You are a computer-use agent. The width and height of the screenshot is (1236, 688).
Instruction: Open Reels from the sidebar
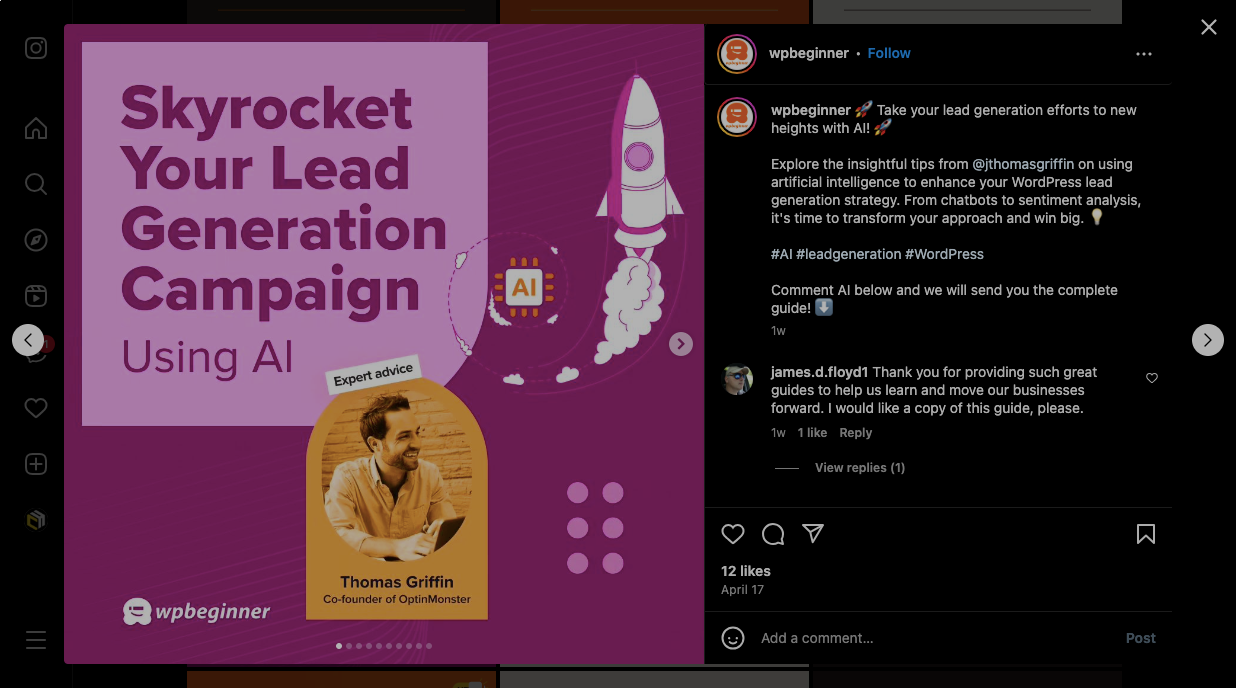[36, 296]
